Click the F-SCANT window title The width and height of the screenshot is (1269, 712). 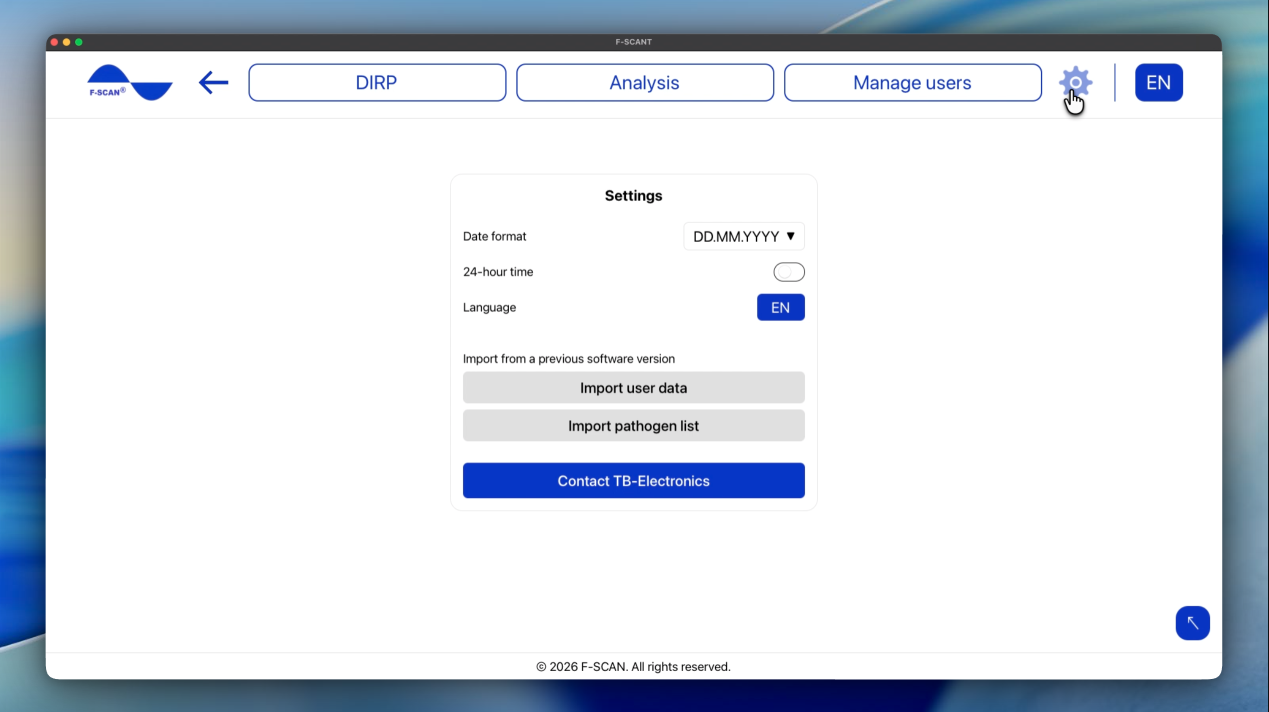point(634,42)
